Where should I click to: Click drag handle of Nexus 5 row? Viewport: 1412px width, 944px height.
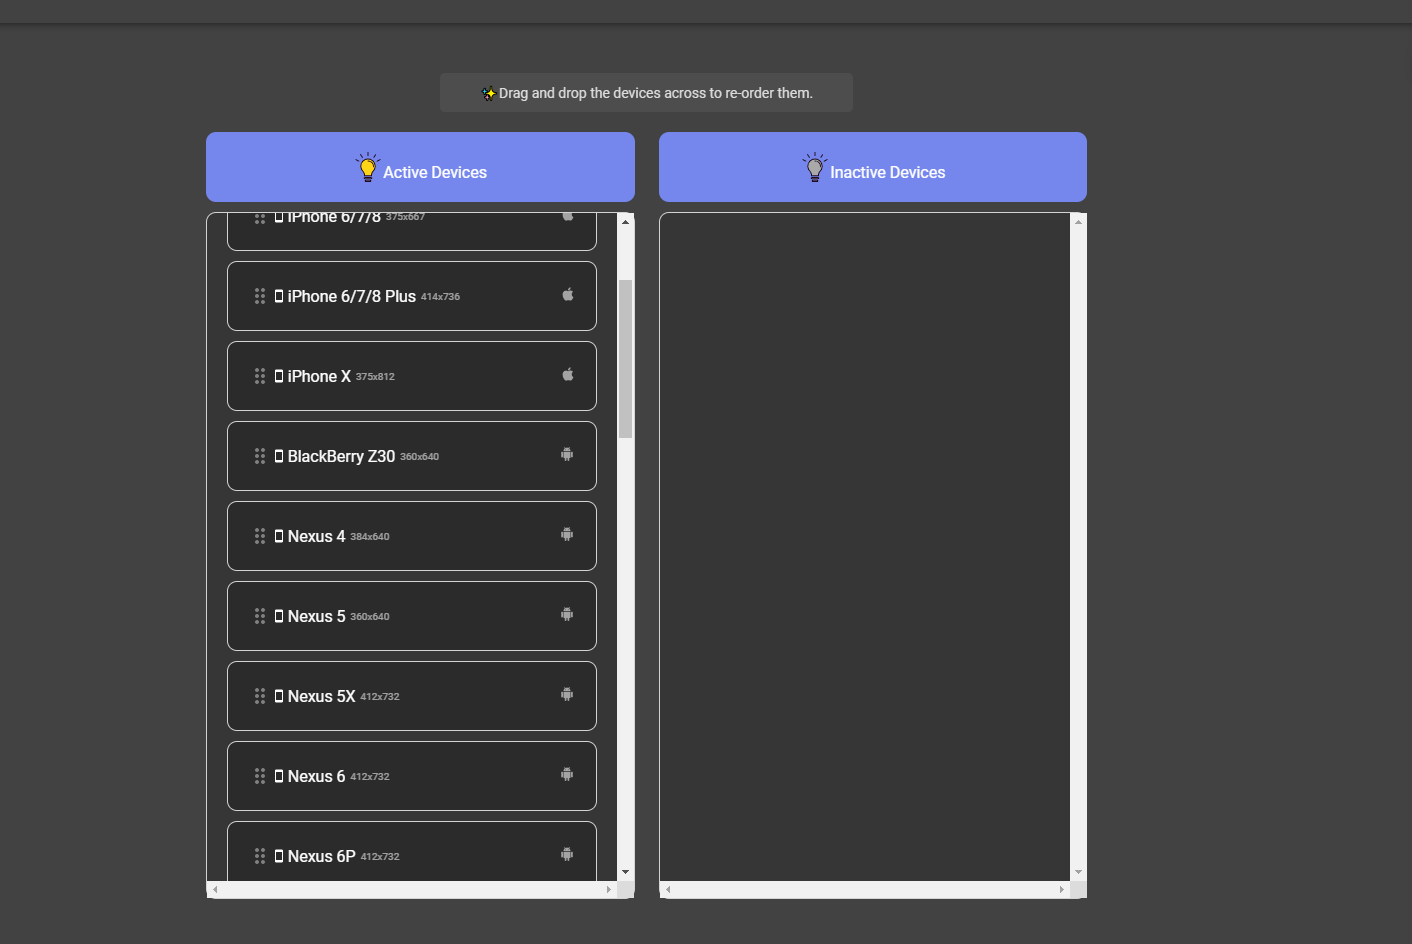[x=260, y=616]
